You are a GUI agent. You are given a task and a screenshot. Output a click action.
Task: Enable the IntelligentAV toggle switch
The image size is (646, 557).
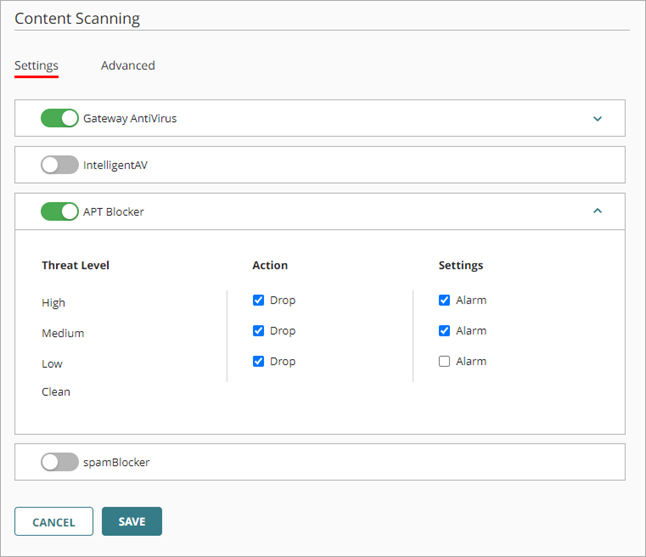point(59,165)
